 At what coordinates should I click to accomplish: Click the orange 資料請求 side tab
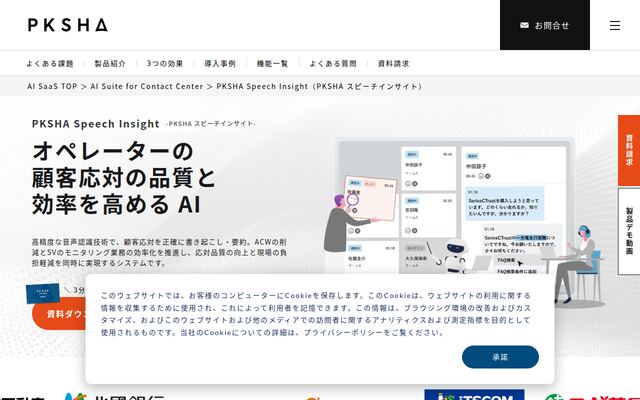pyautogui.click(x=629, y=150)
